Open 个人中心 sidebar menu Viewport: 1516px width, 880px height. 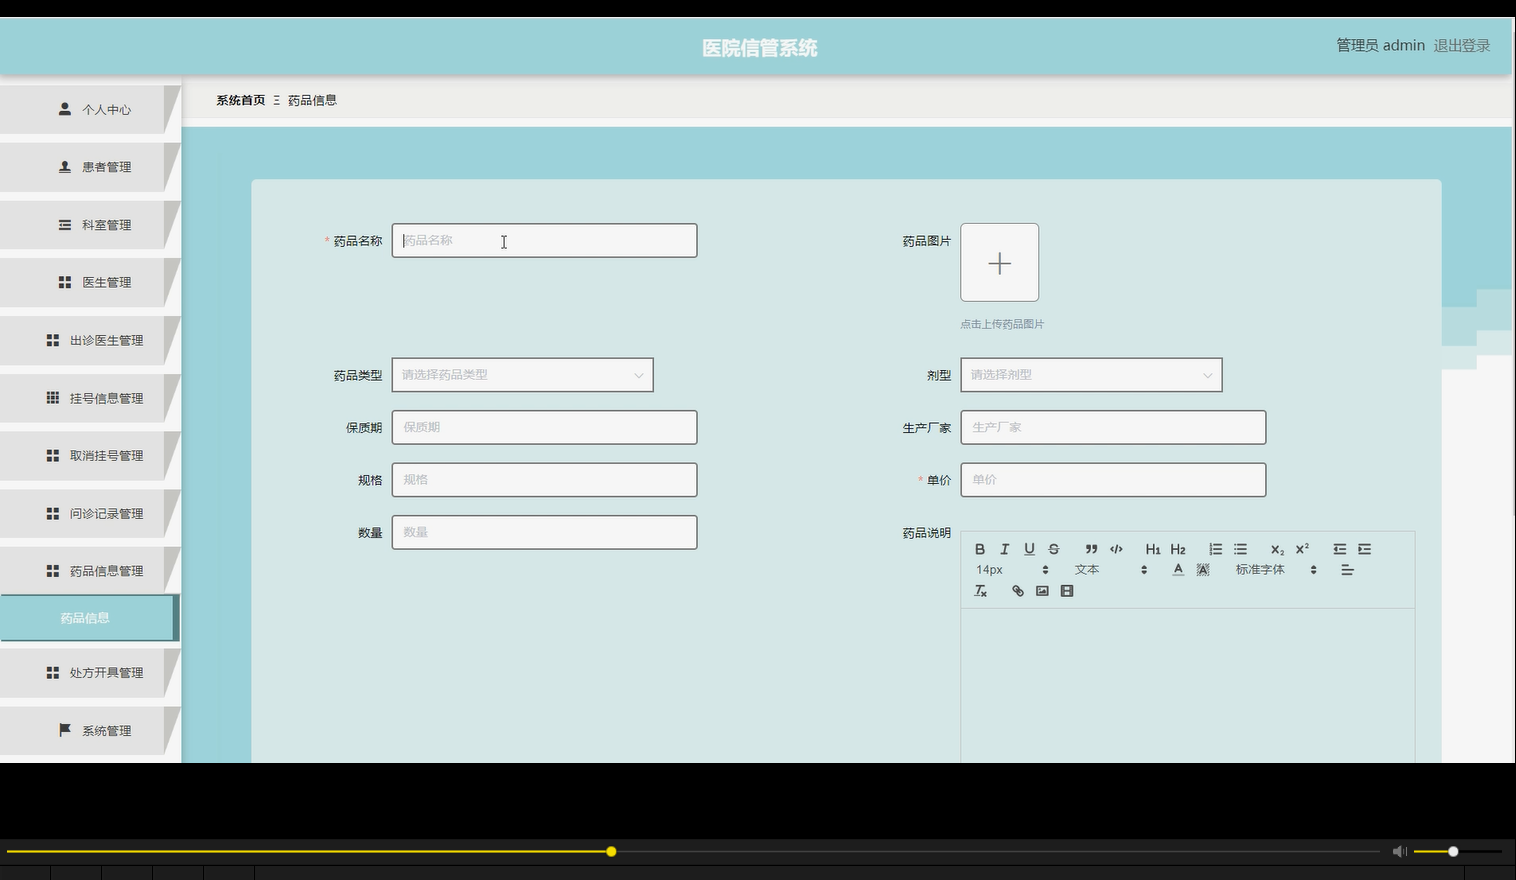pyautogui.click(x=90, y=109)
